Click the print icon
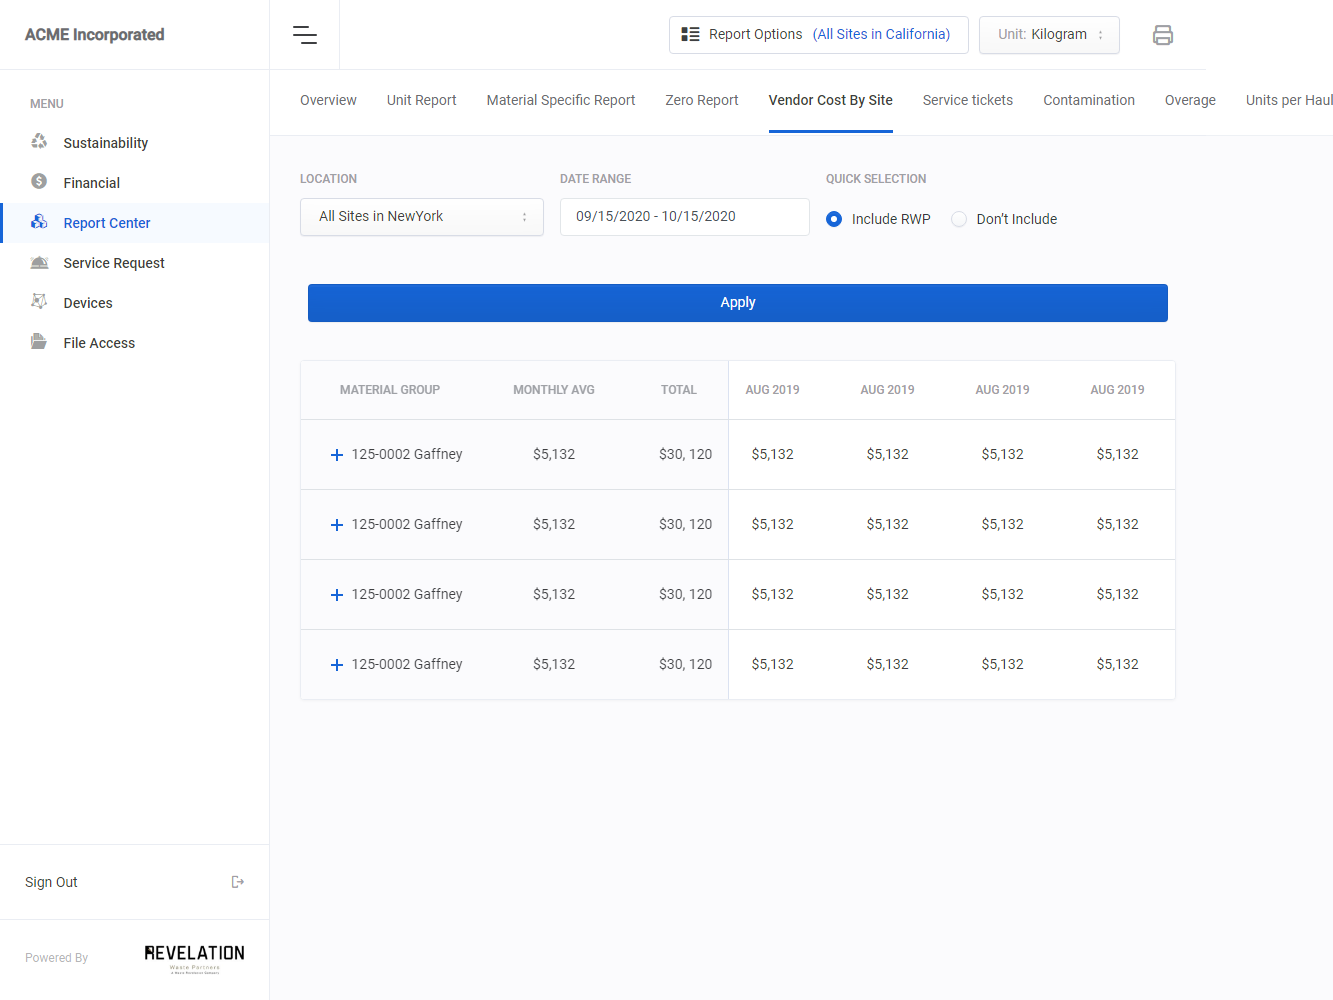The width and height of the screenshot is (1333, 1000). 1163,35
